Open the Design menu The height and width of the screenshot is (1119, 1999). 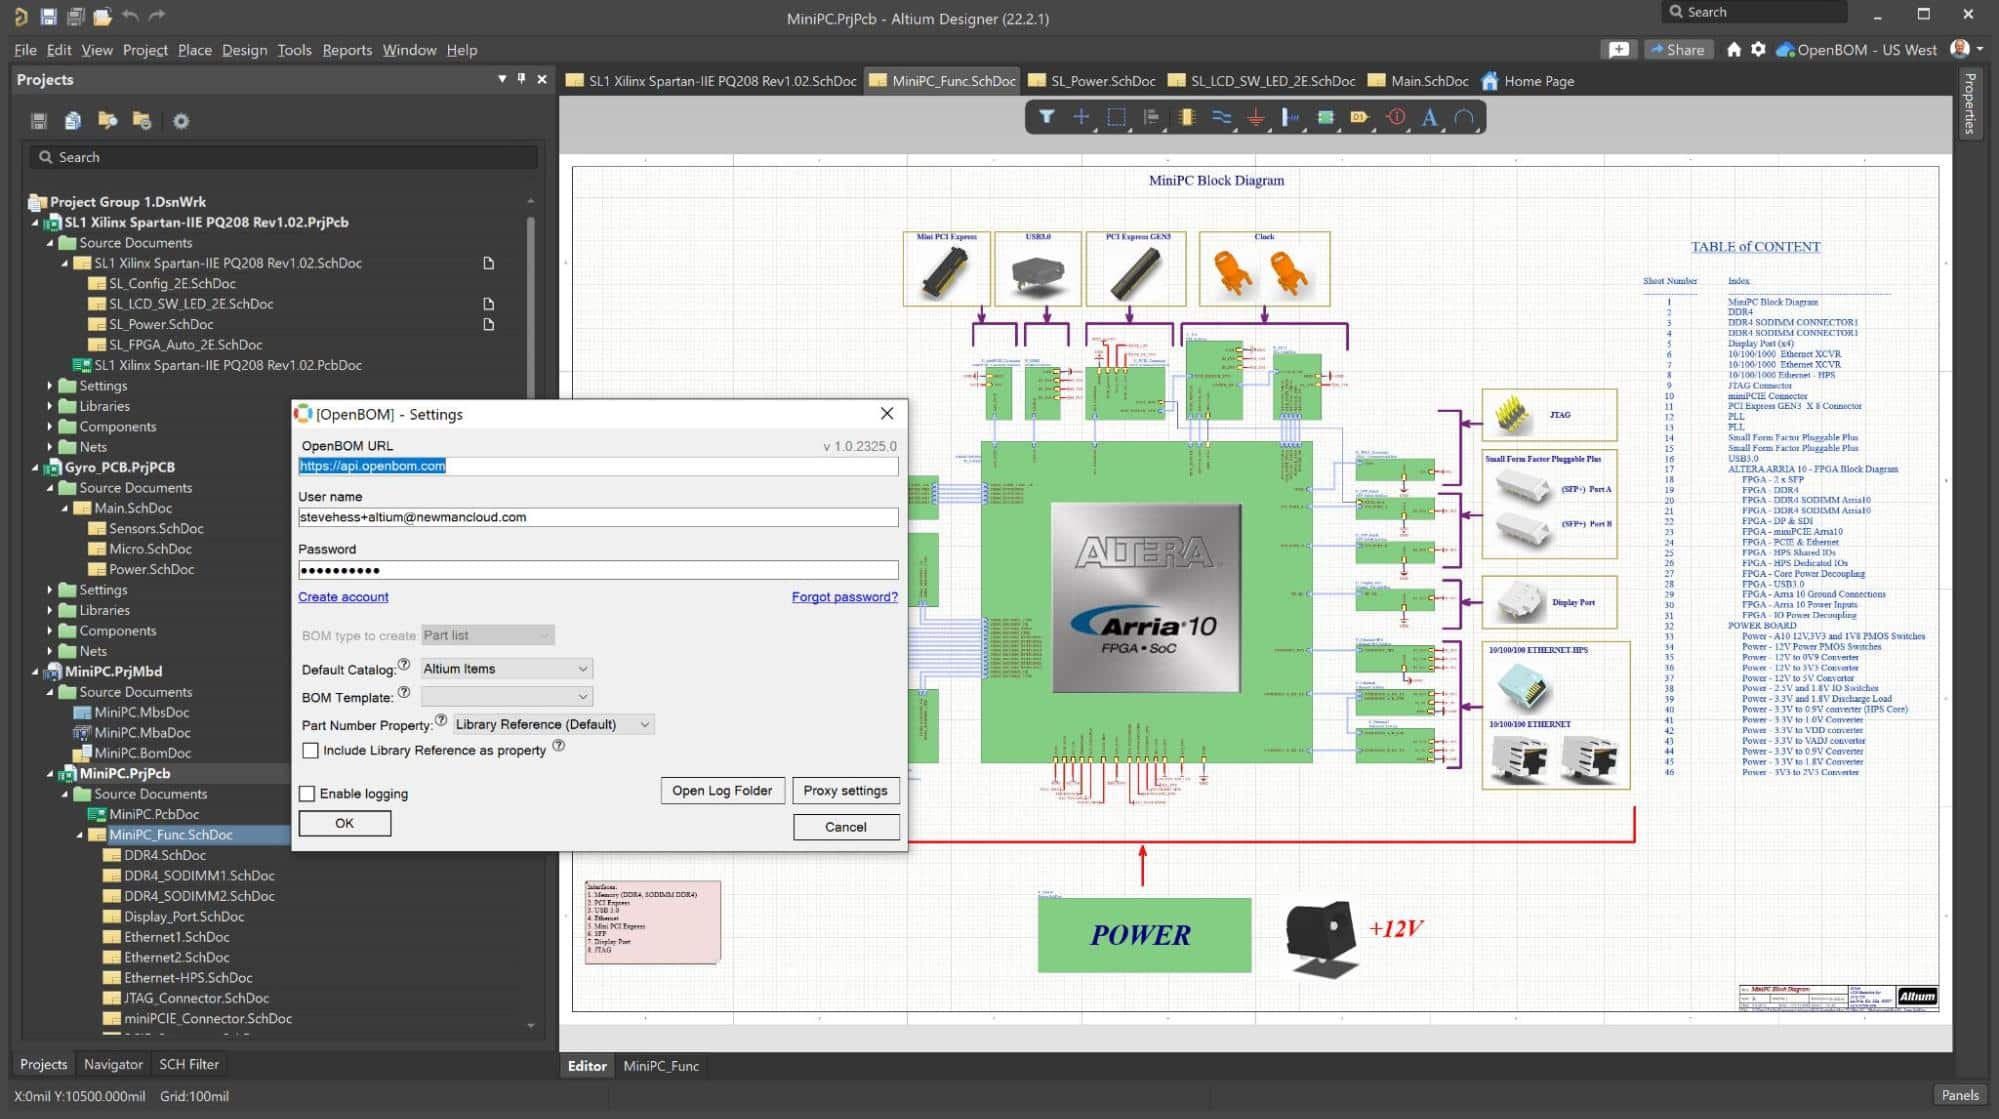pos(244,49)
